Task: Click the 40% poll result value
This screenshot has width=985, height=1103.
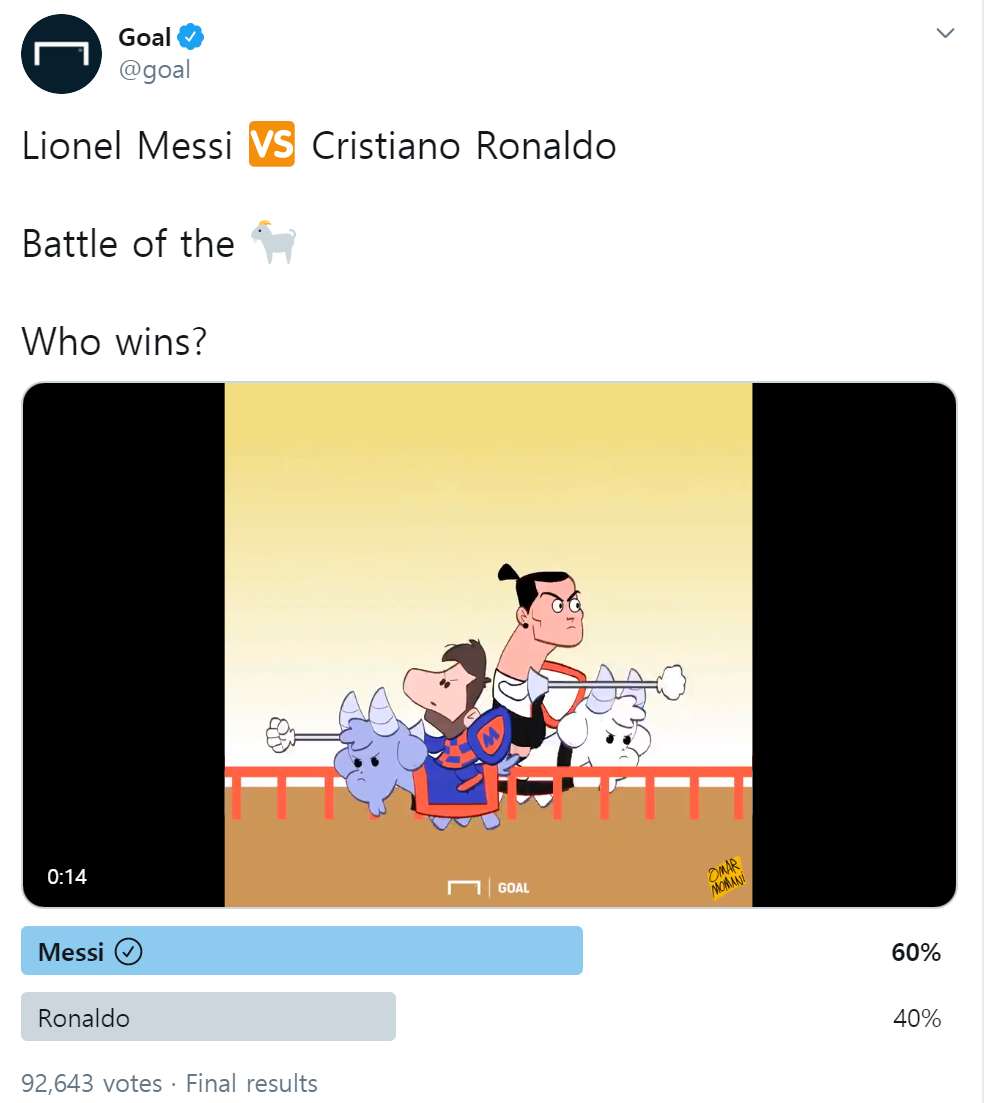Action: pos(916,1018)
